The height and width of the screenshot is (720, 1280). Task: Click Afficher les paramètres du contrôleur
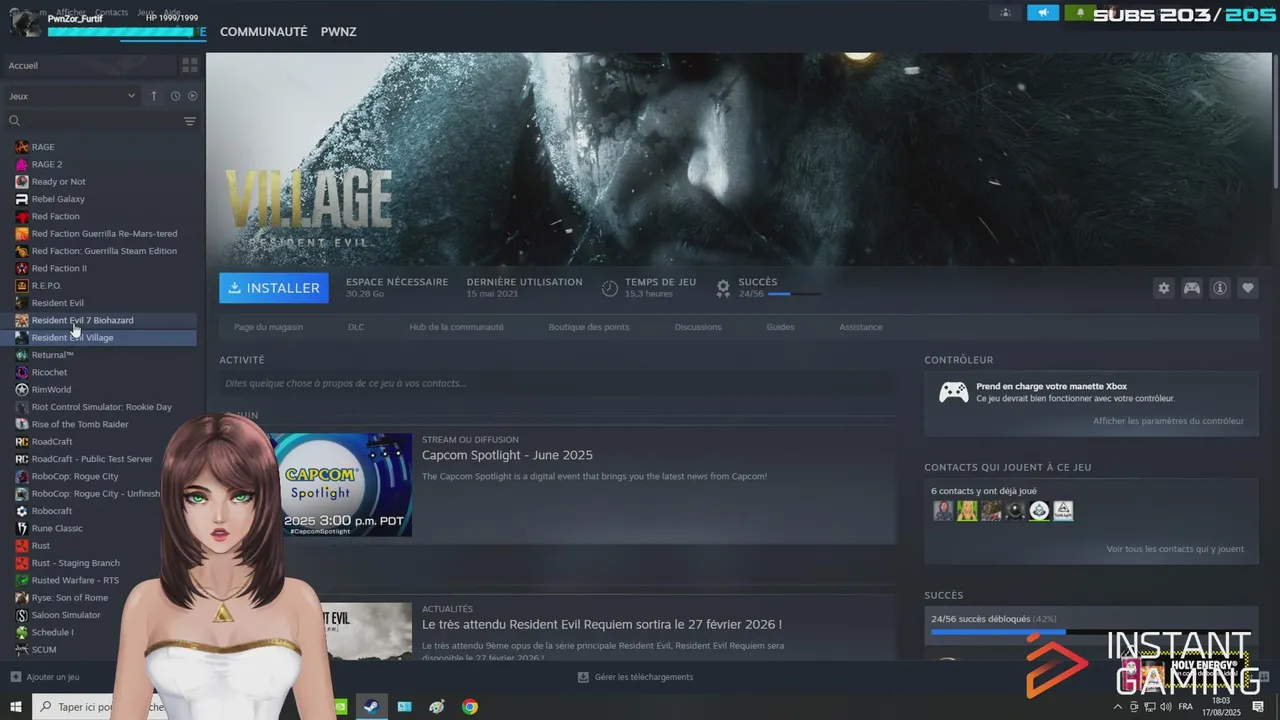click(1168, 421)
